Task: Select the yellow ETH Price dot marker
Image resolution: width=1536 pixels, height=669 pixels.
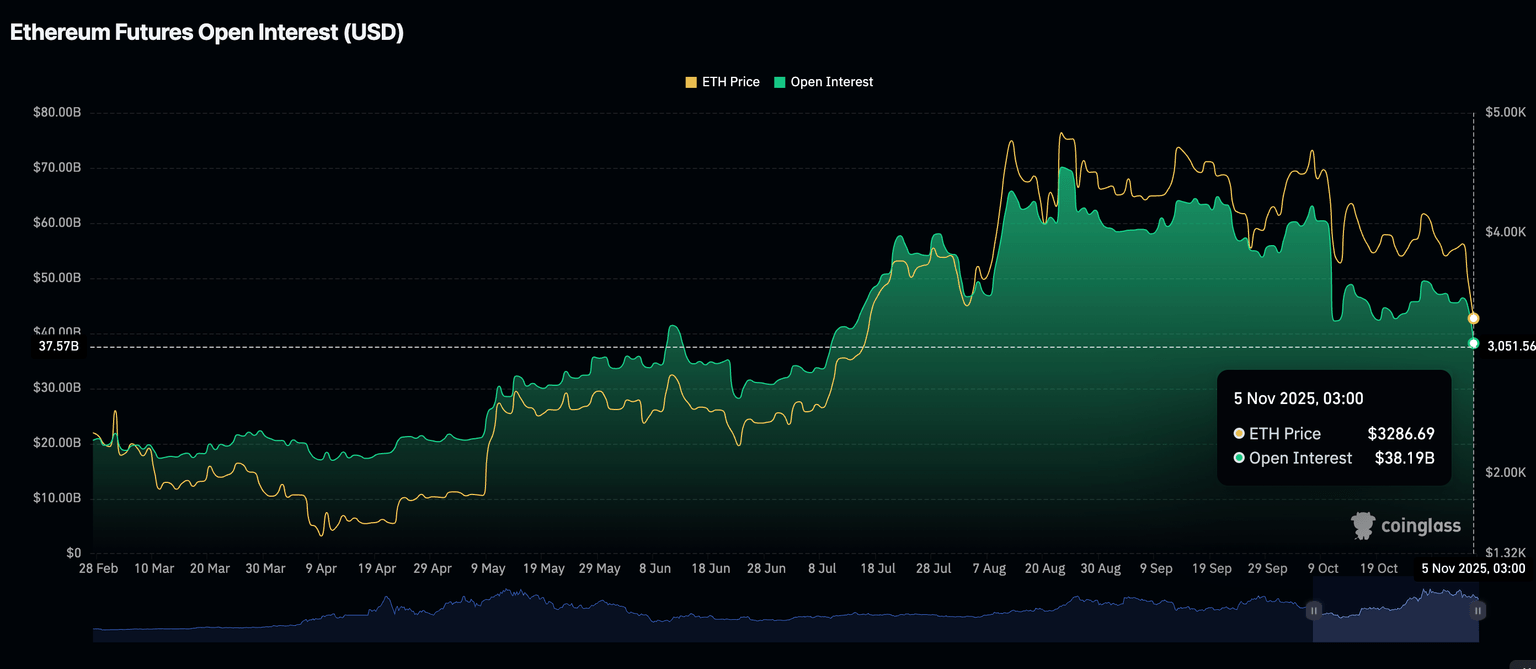Action: (1473, 318)
